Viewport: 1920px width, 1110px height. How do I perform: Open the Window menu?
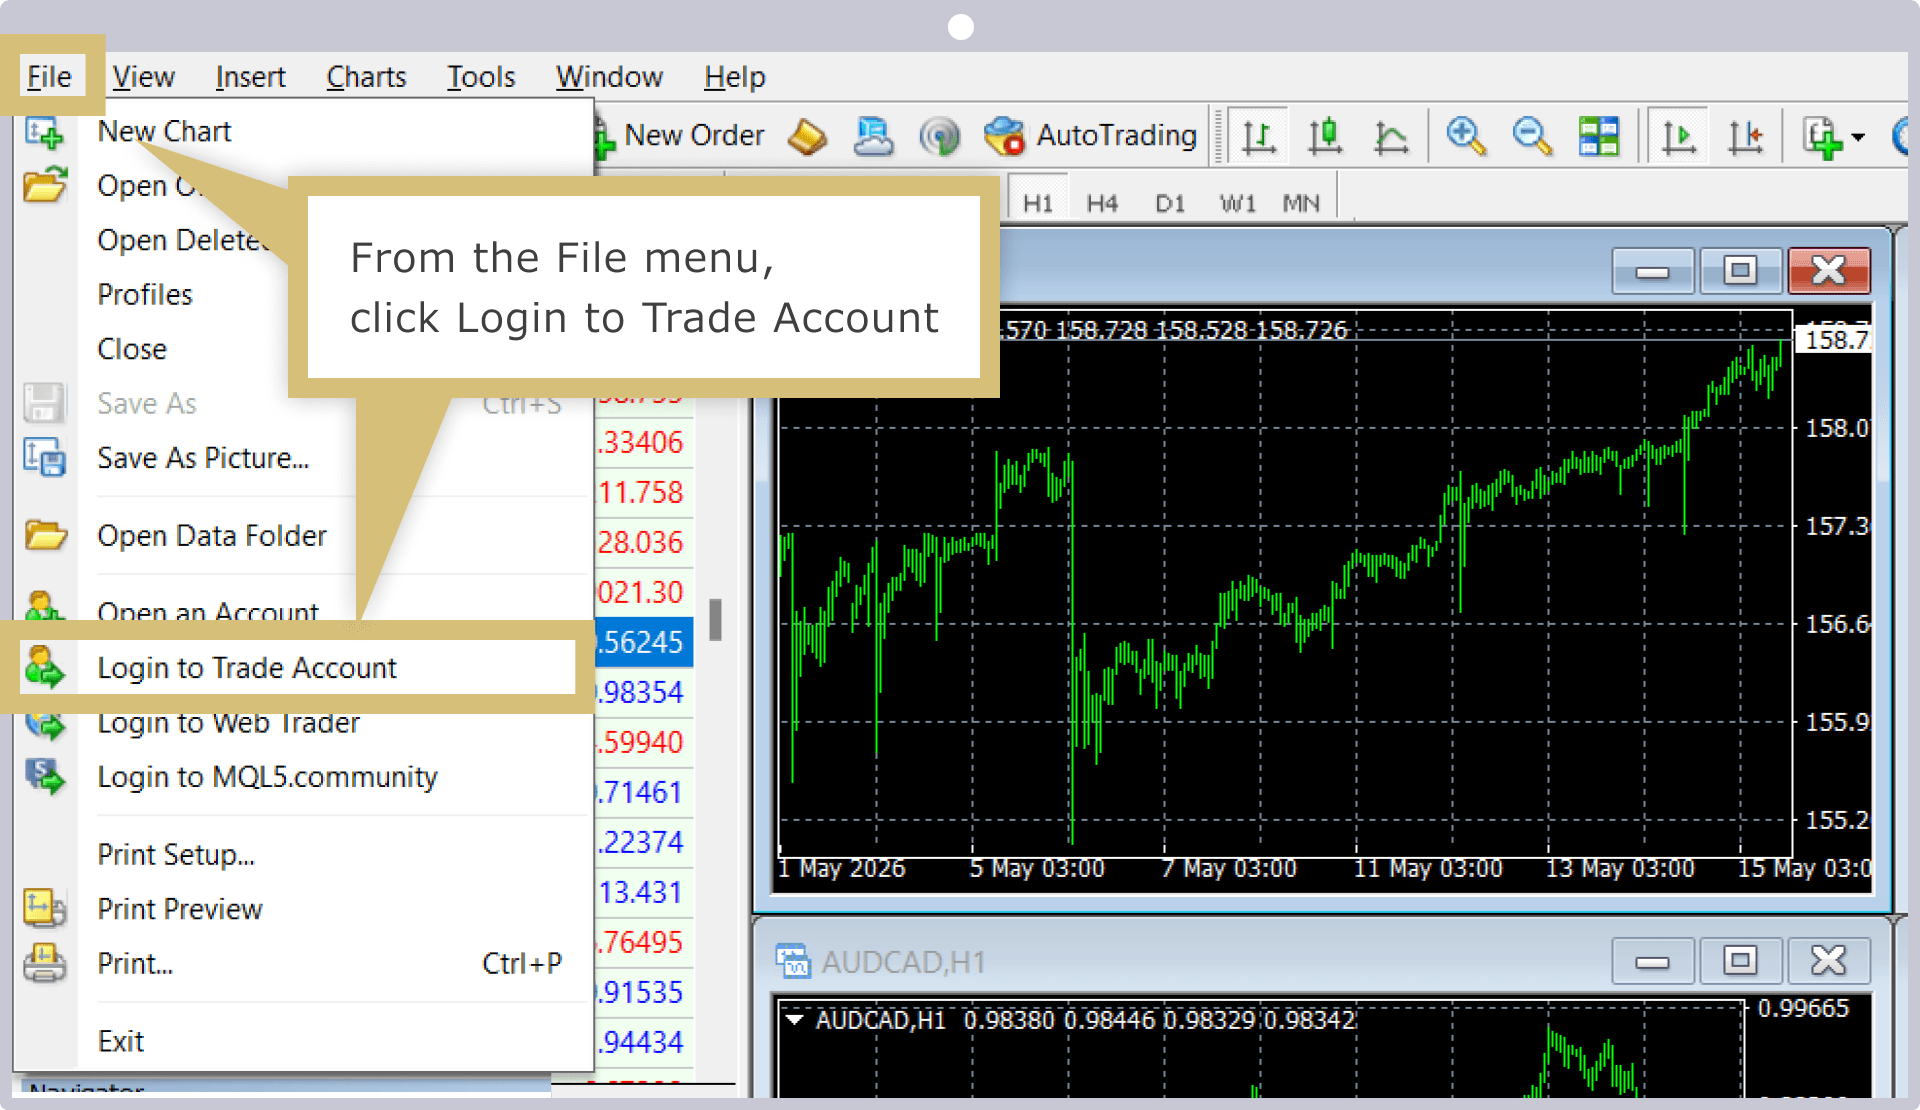coord(609,77)
